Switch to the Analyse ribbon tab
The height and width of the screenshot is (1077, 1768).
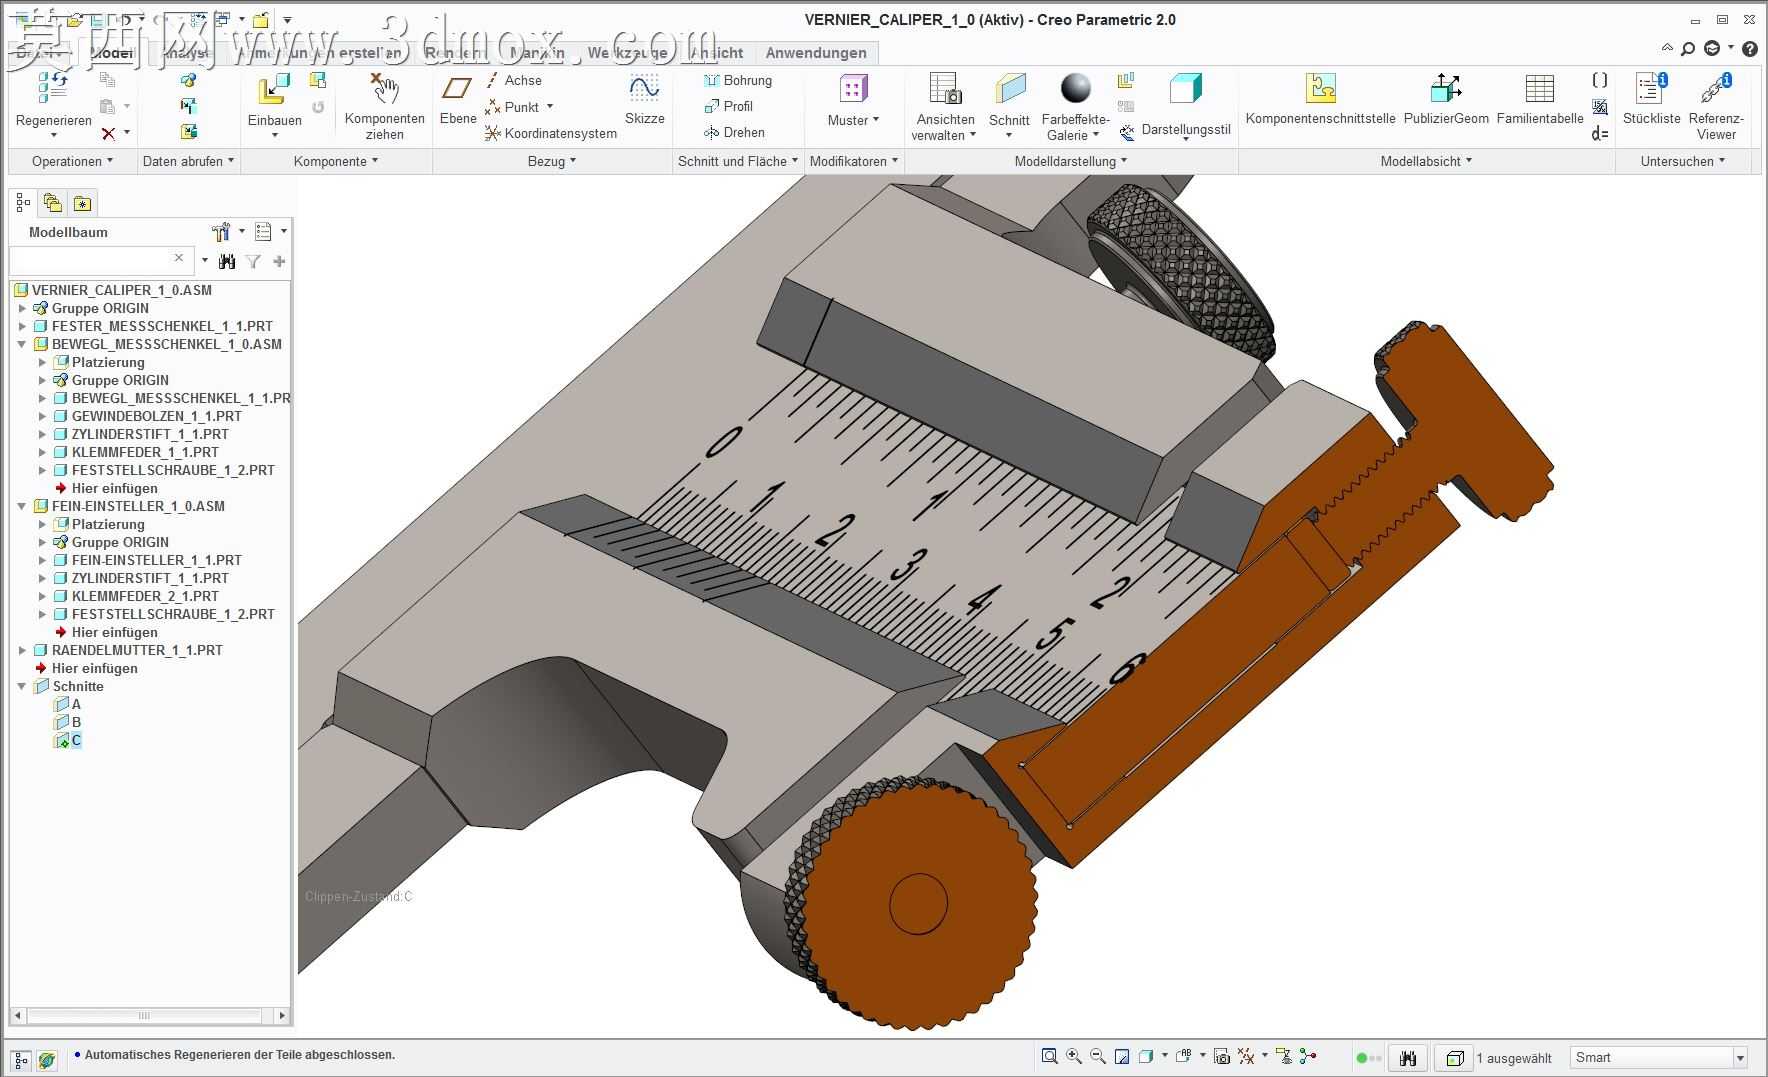pos(186,53)
